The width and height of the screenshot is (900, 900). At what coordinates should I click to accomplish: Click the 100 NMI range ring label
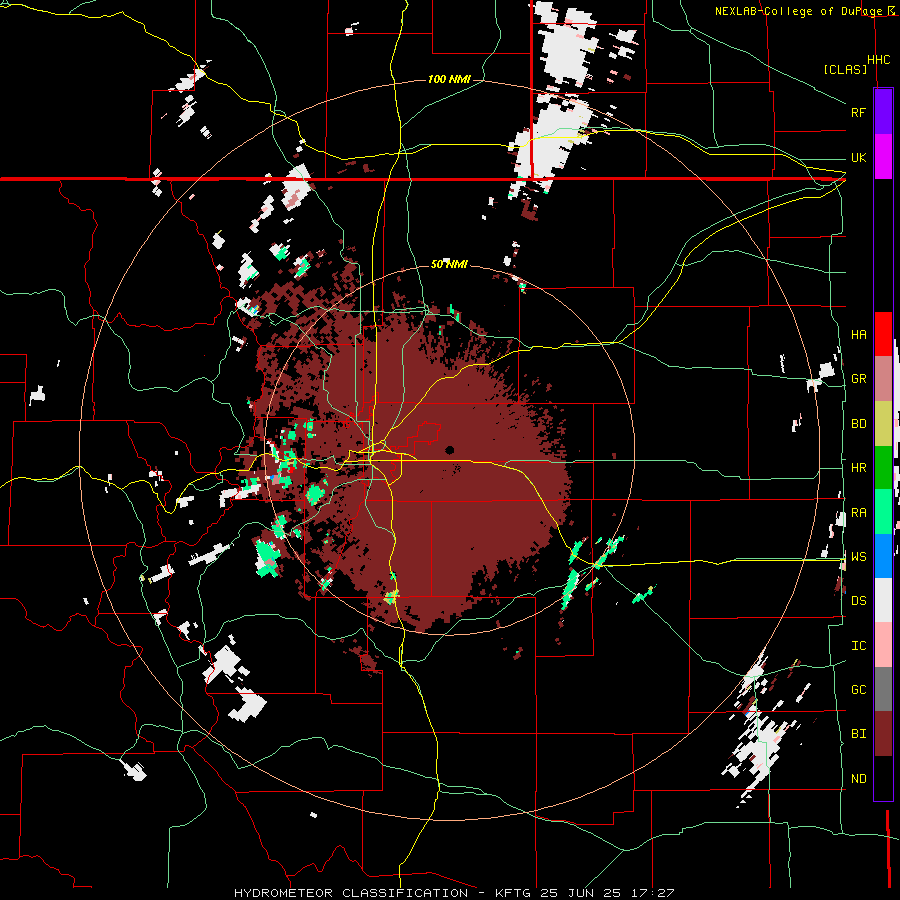[449, 79]
